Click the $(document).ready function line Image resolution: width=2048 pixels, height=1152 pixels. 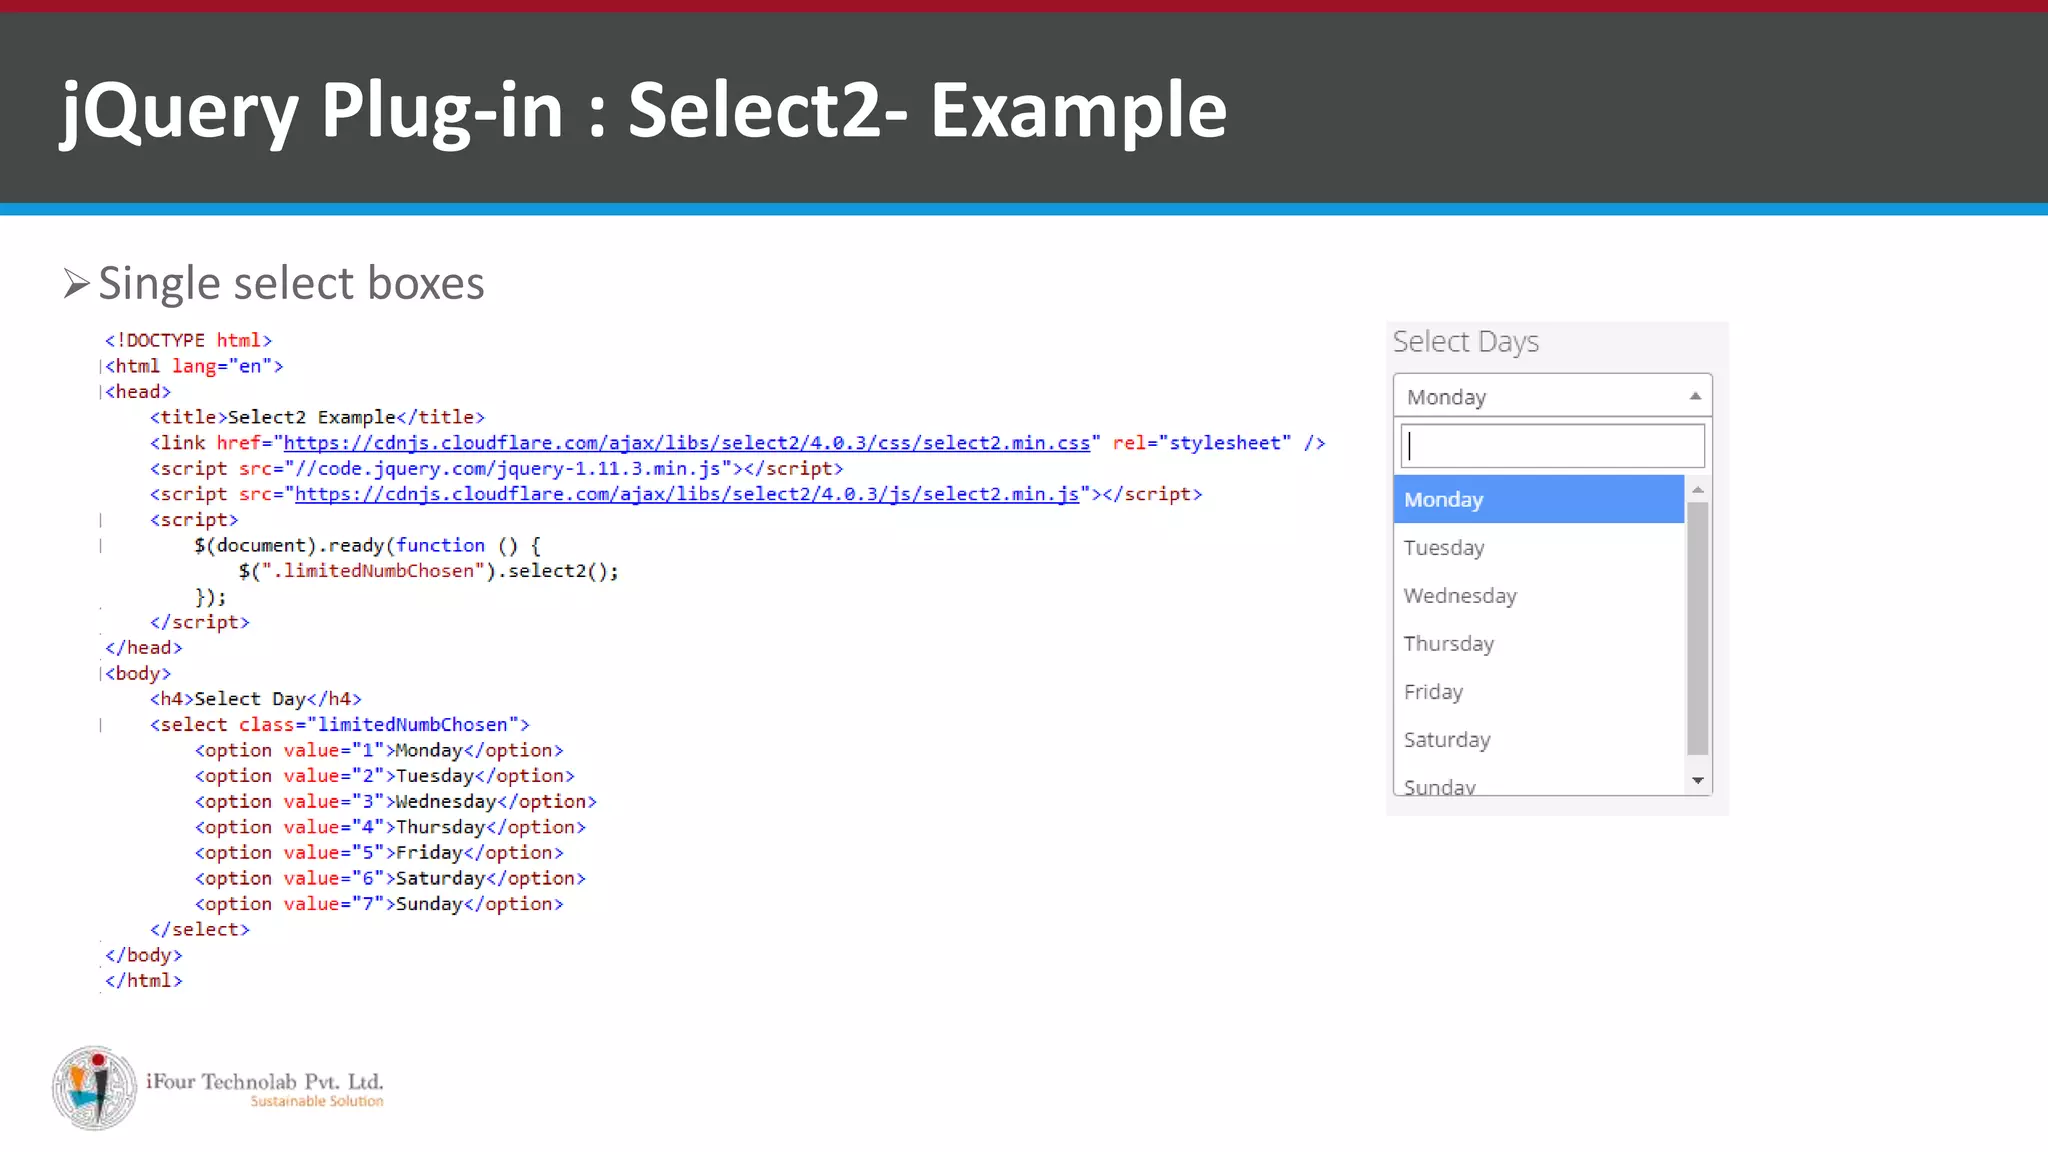(x=367, y=545)
